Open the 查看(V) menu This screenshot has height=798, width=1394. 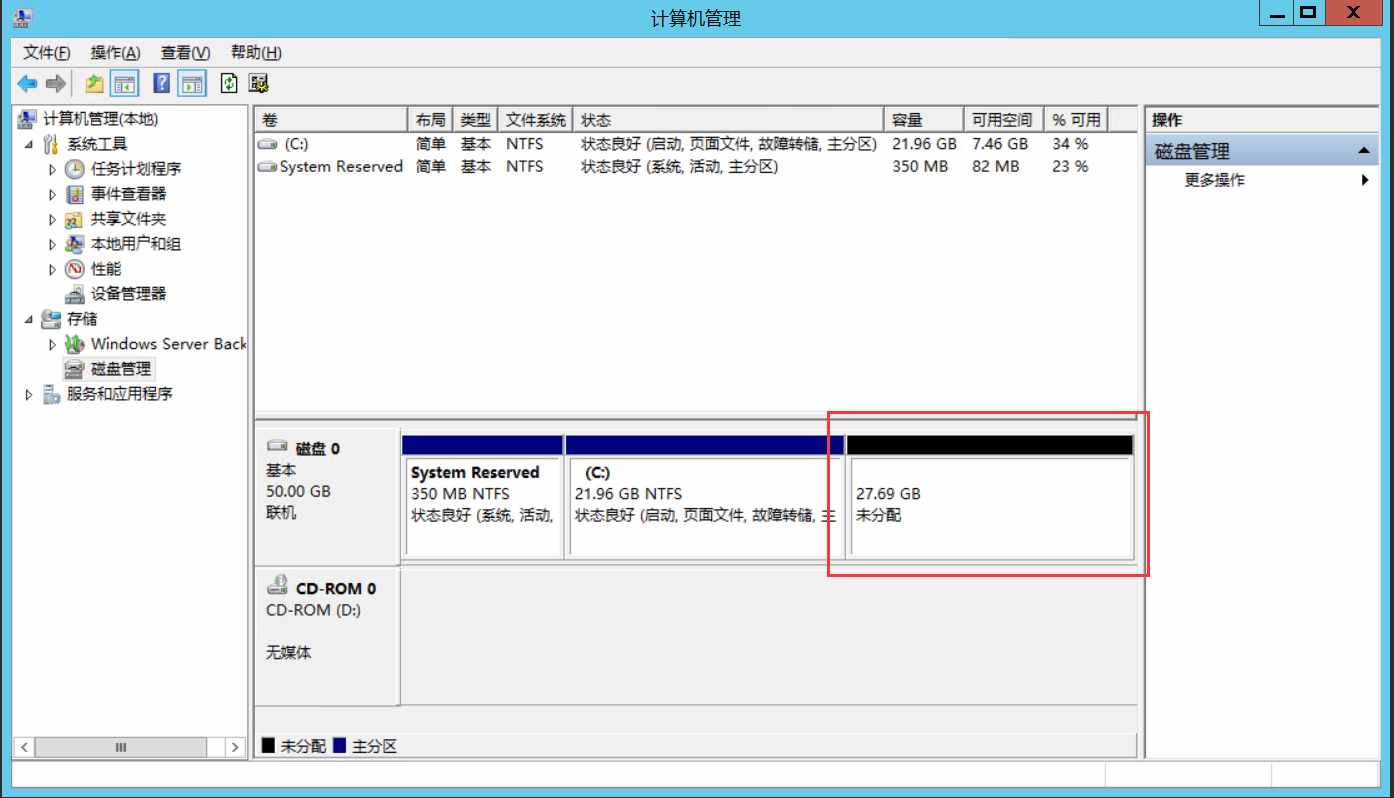point(185,53)
